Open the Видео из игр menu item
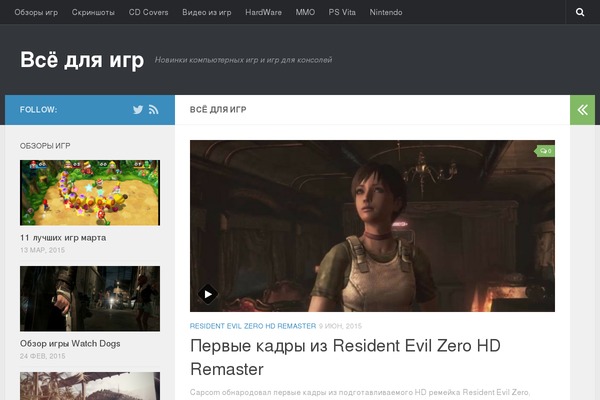600x400 pixels. (x=207, y=12)
